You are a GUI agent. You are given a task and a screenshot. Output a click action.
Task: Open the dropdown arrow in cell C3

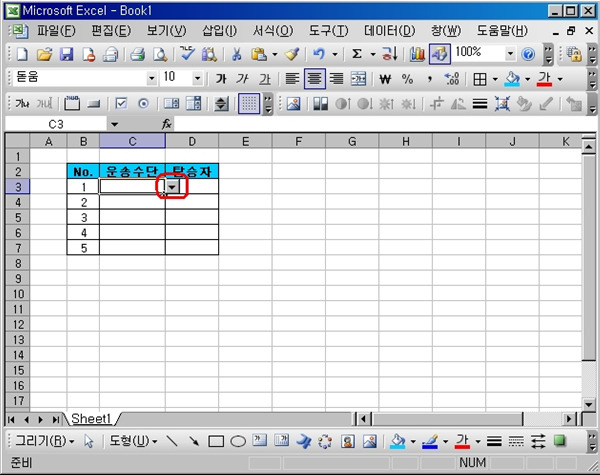click(174, 186)
